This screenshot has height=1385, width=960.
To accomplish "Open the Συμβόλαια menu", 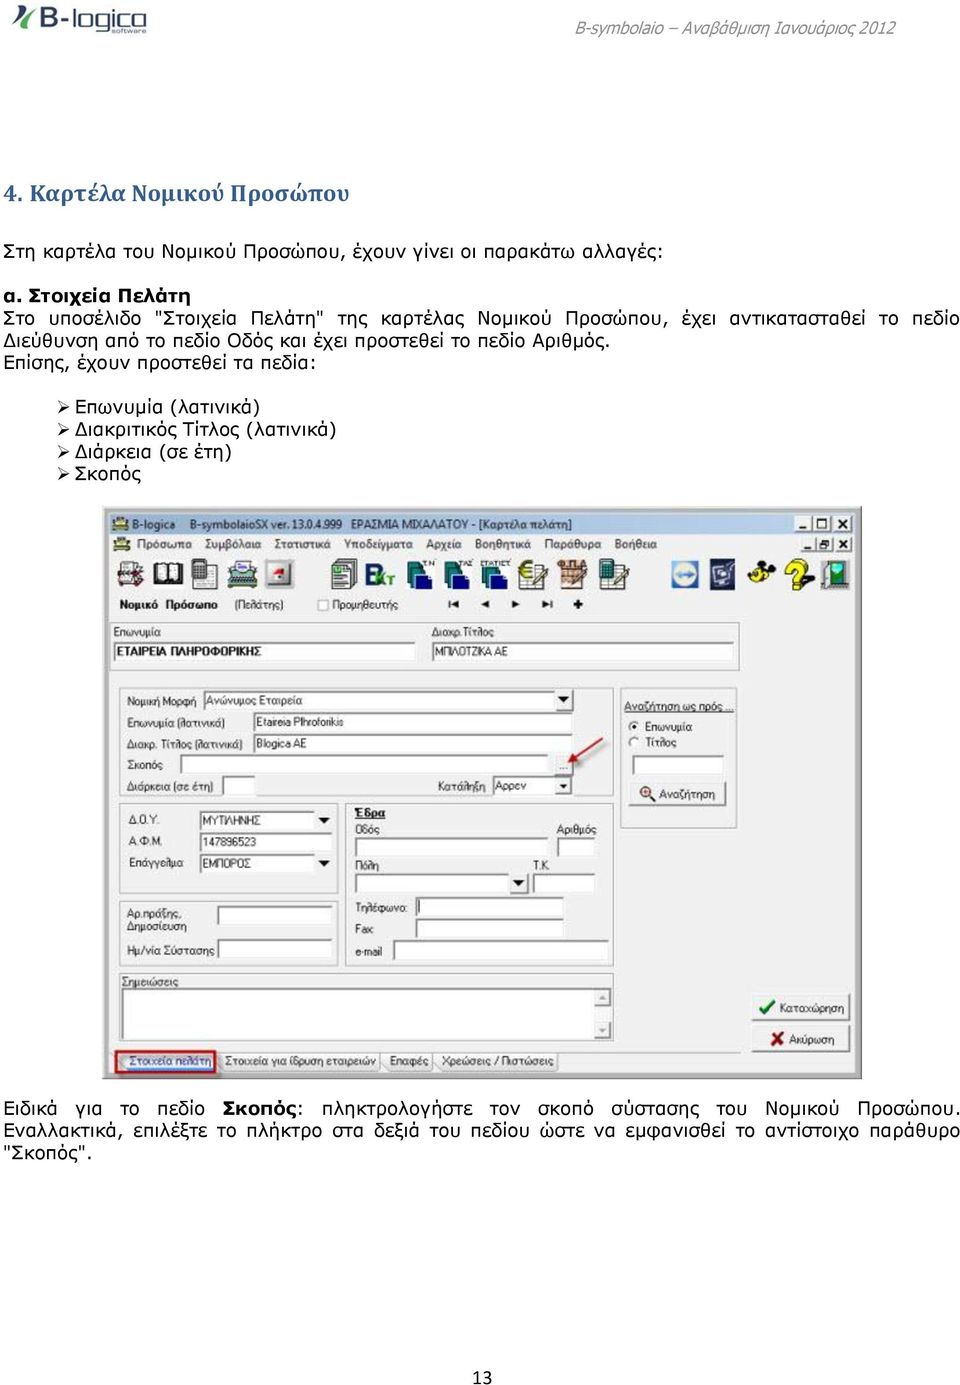I will pos(233,544).
